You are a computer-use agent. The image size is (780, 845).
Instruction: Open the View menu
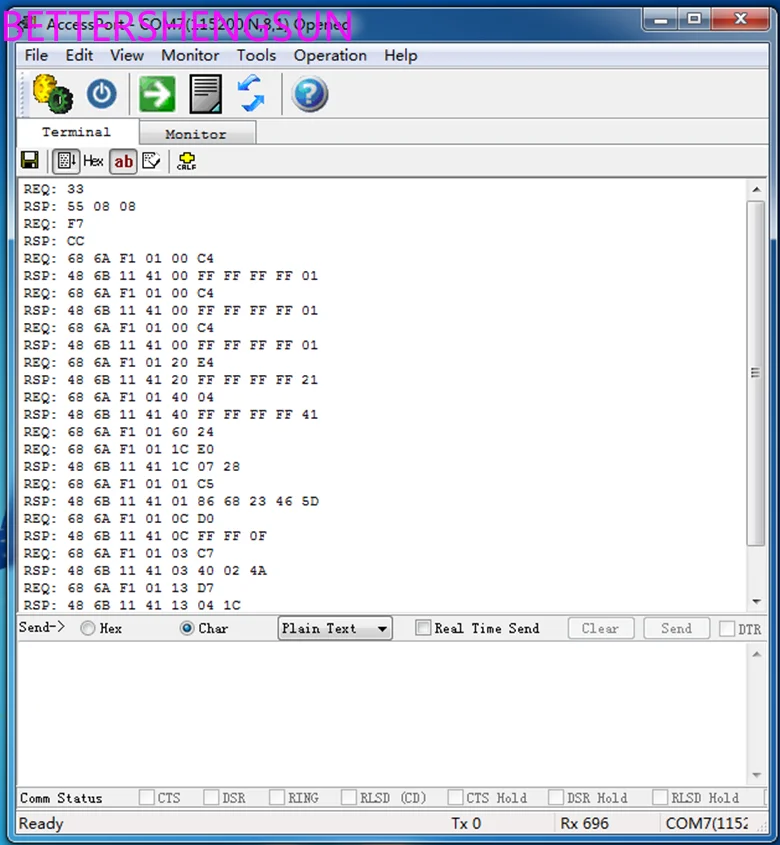(127, 56)
